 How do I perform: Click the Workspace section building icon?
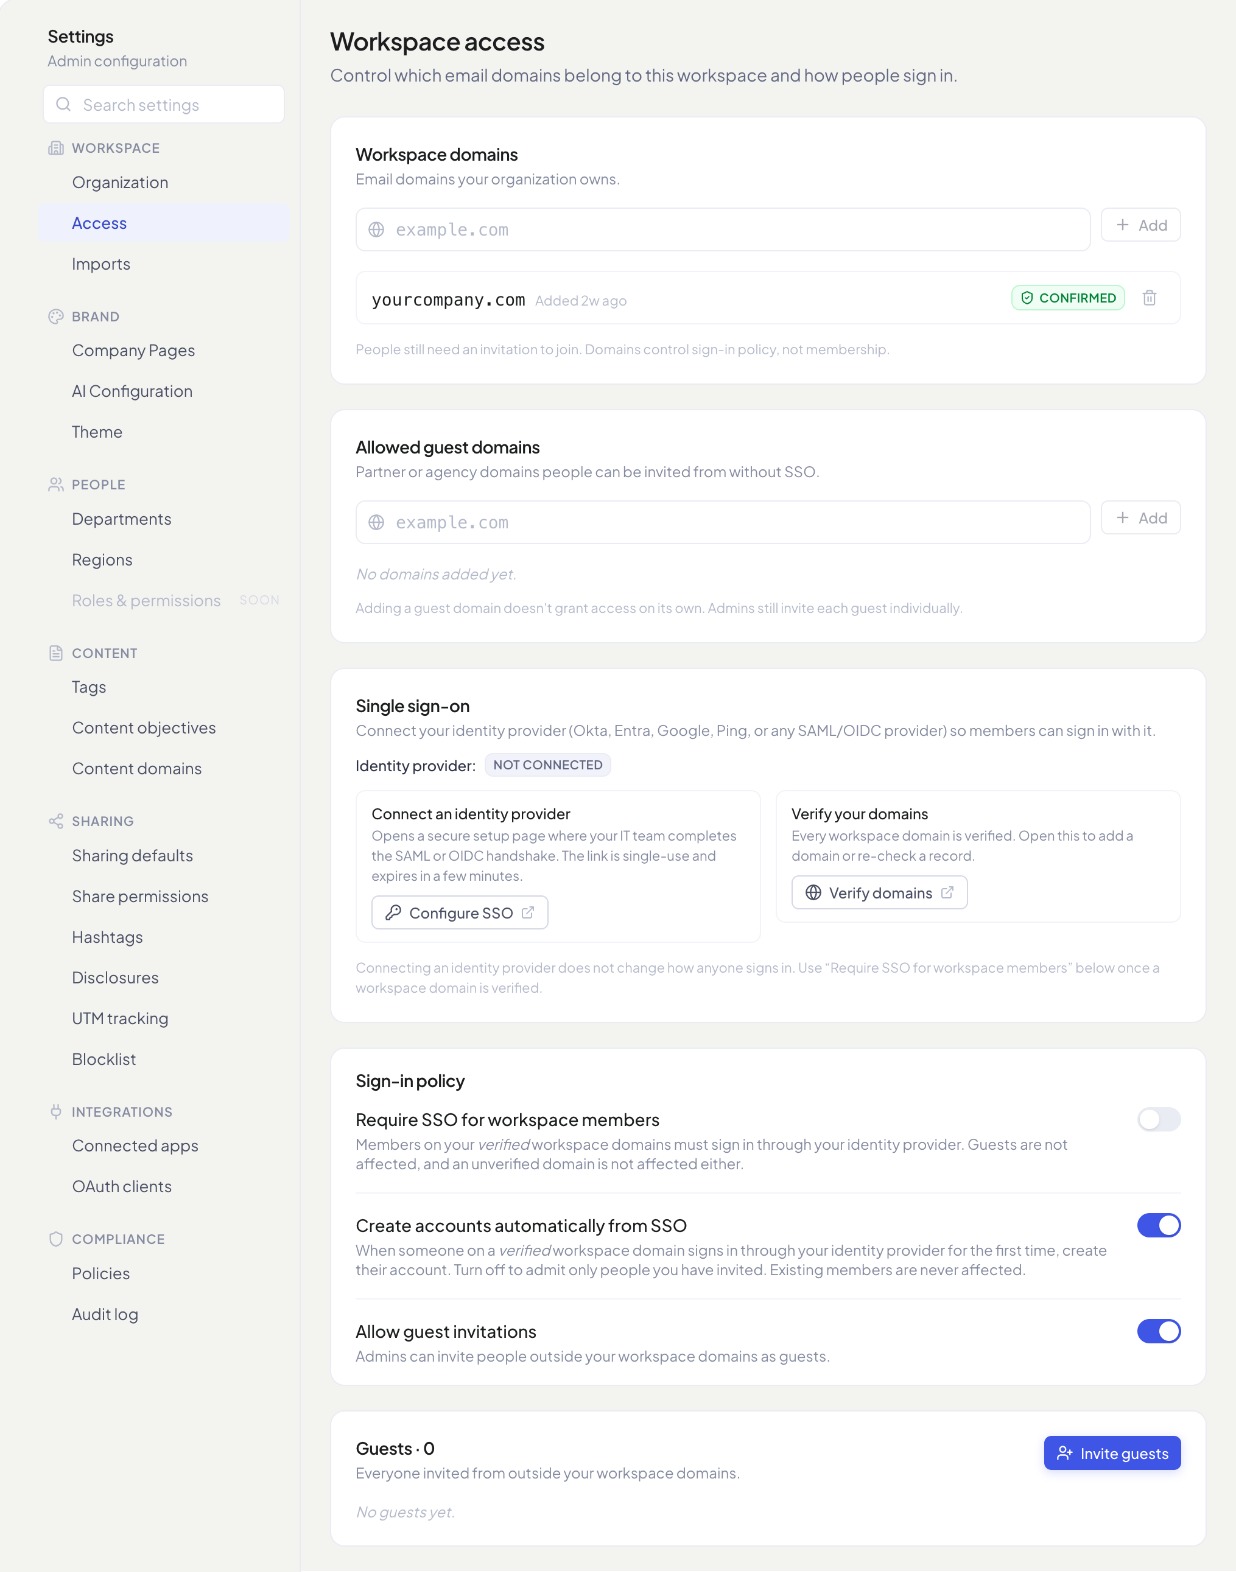pyautogui.click(x=56, y=148)
